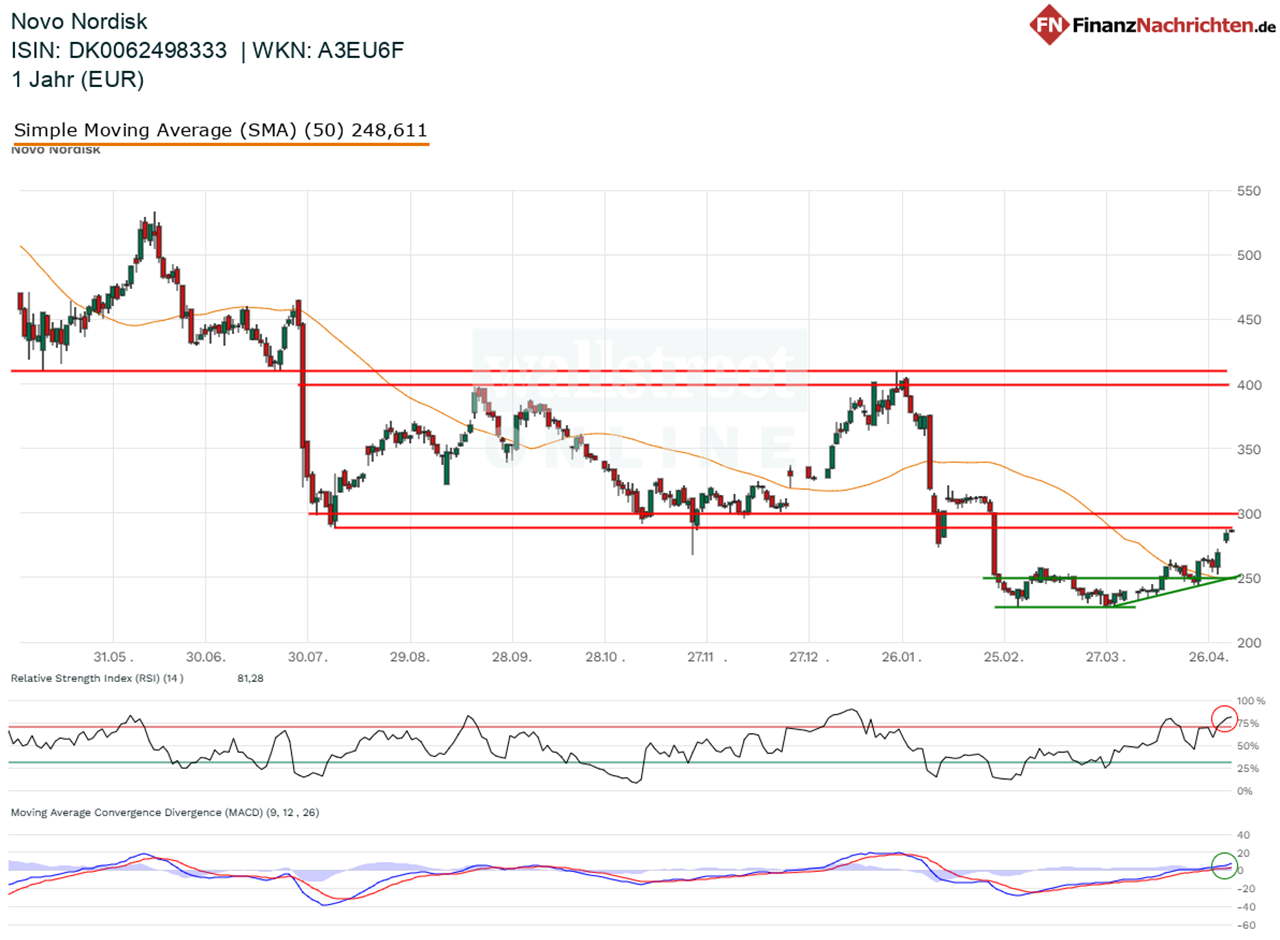Click the 27.12. date label
The image size is (1280, 940).
click(x=809, y=657)
